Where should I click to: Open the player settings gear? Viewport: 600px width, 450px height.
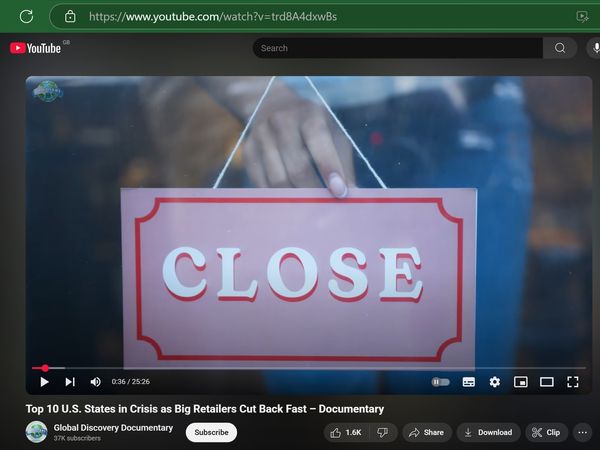[x=495, y=382]
